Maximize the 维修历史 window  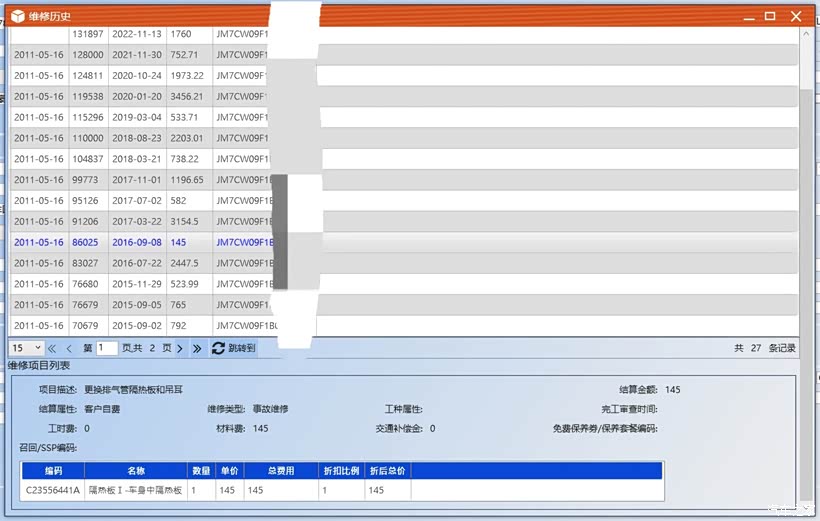(x=770, y=16)
